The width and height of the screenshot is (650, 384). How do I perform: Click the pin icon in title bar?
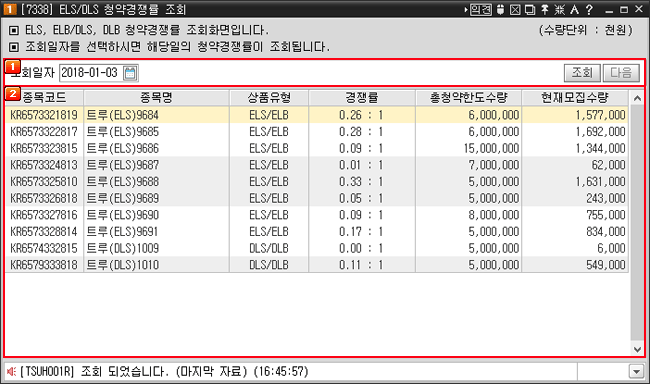coord(545,10)
